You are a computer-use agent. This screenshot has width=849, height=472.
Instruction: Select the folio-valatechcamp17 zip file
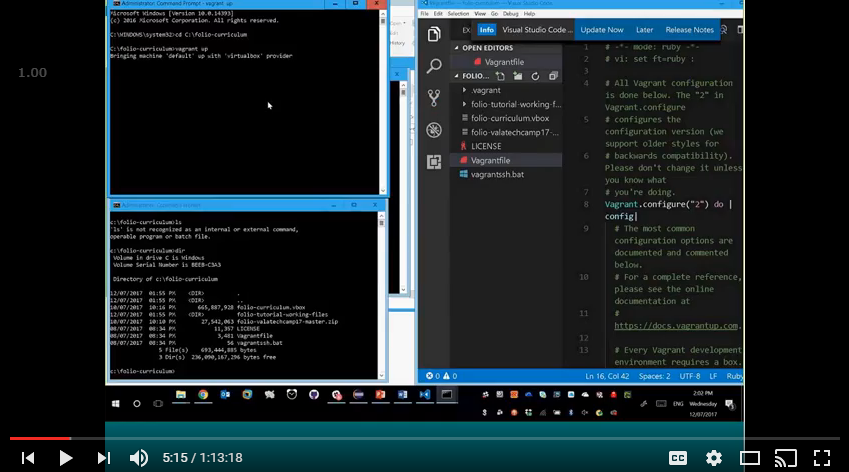506,133
